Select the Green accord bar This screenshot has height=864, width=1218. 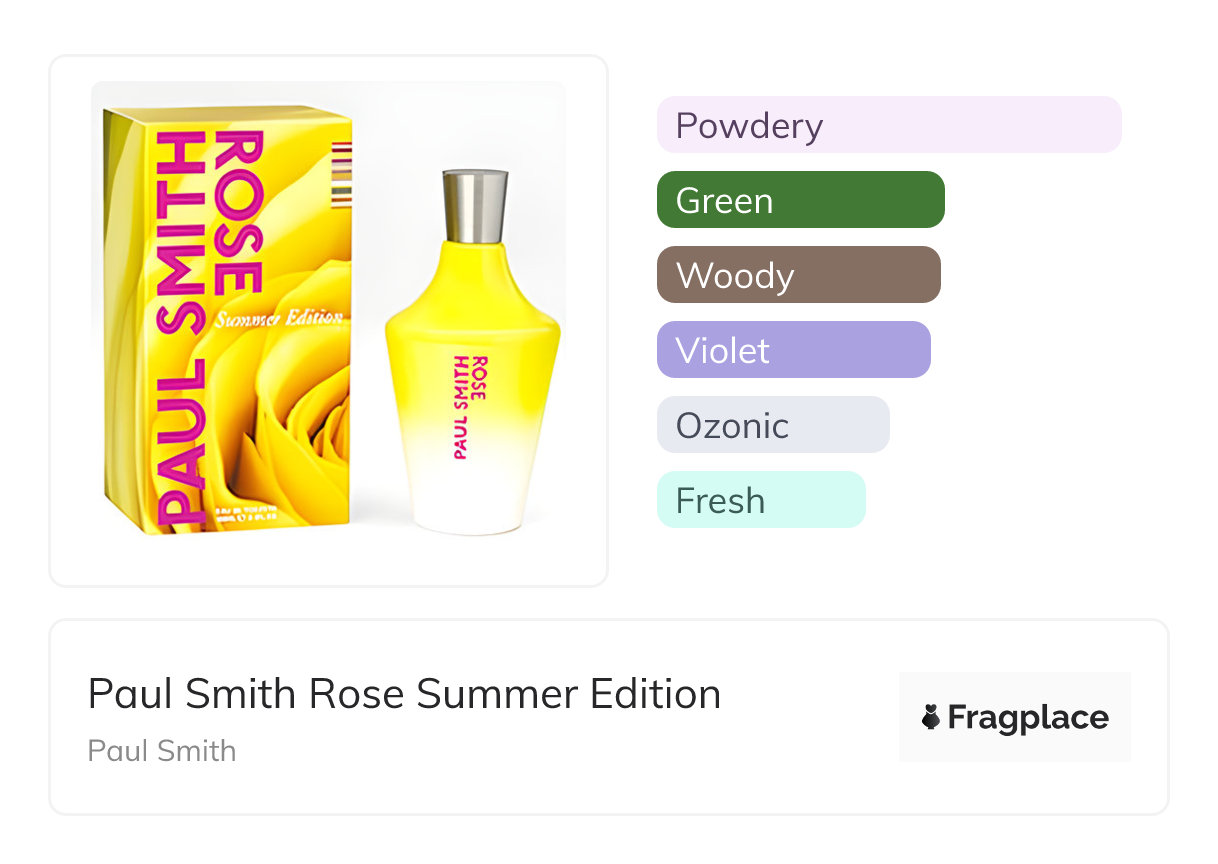(800, 200)
